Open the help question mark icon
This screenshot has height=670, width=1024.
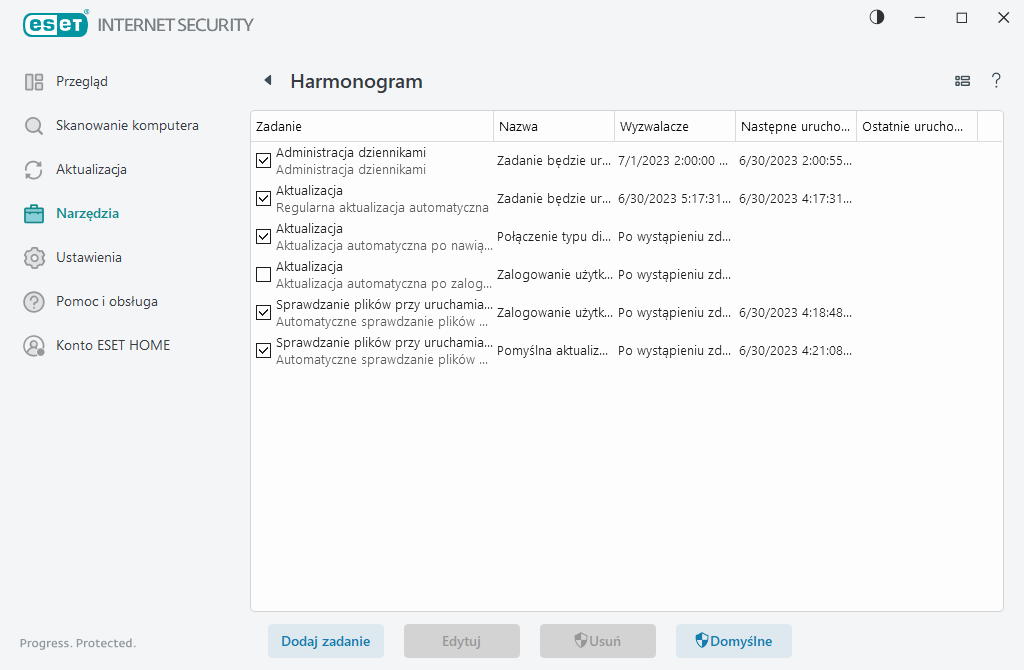pyautogui.click(x=996, y=81)
